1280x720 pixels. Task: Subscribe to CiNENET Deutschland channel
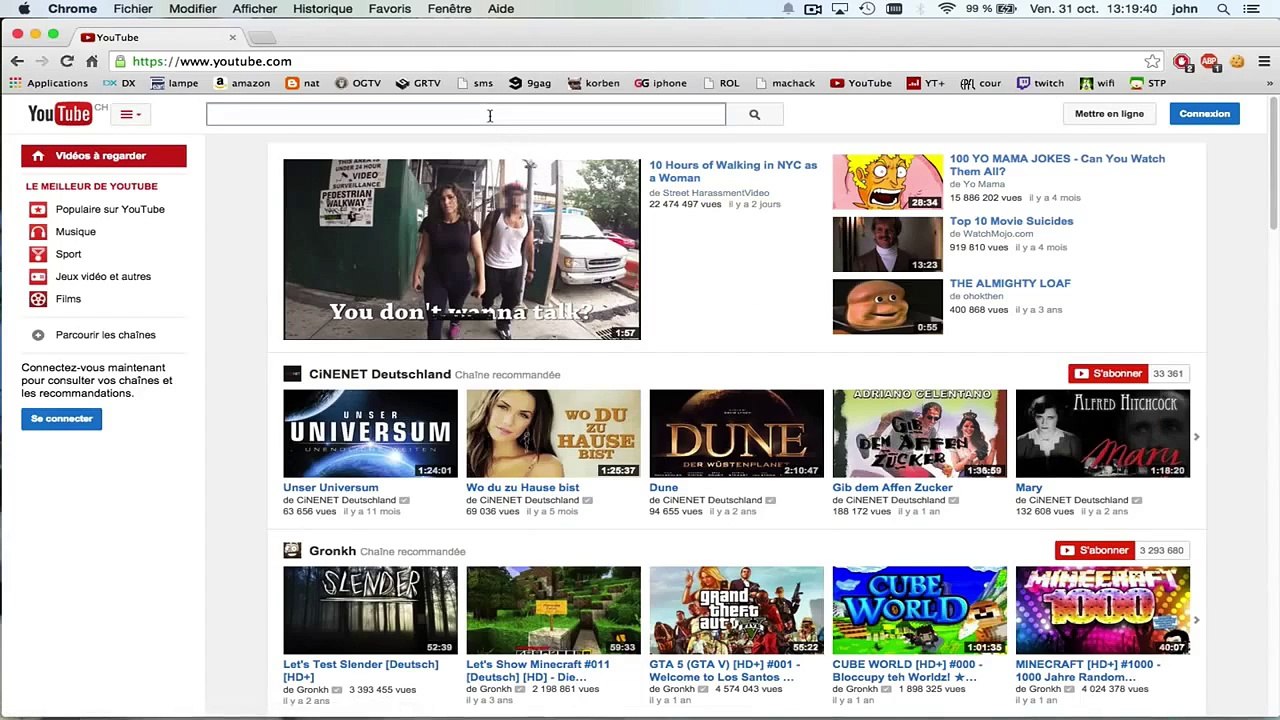point(1107,374)
